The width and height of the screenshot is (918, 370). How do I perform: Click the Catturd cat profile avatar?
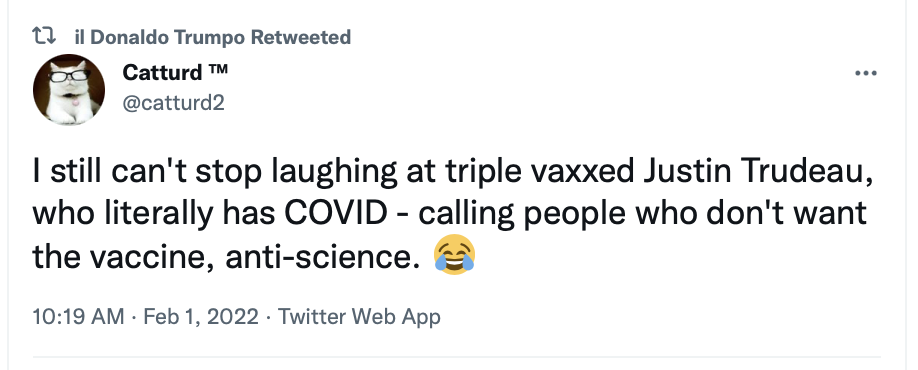tap(69, 90)
